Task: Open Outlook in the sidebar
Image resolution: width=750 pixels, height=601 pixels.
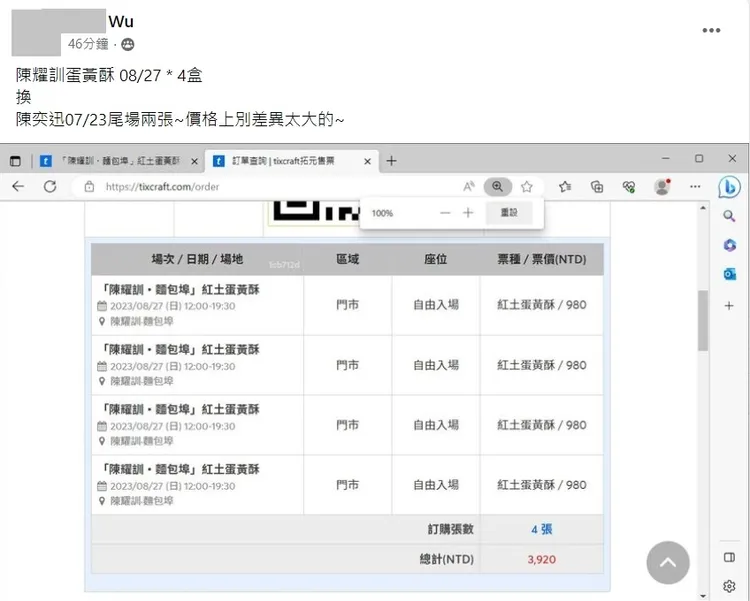Action: point(729,274)
